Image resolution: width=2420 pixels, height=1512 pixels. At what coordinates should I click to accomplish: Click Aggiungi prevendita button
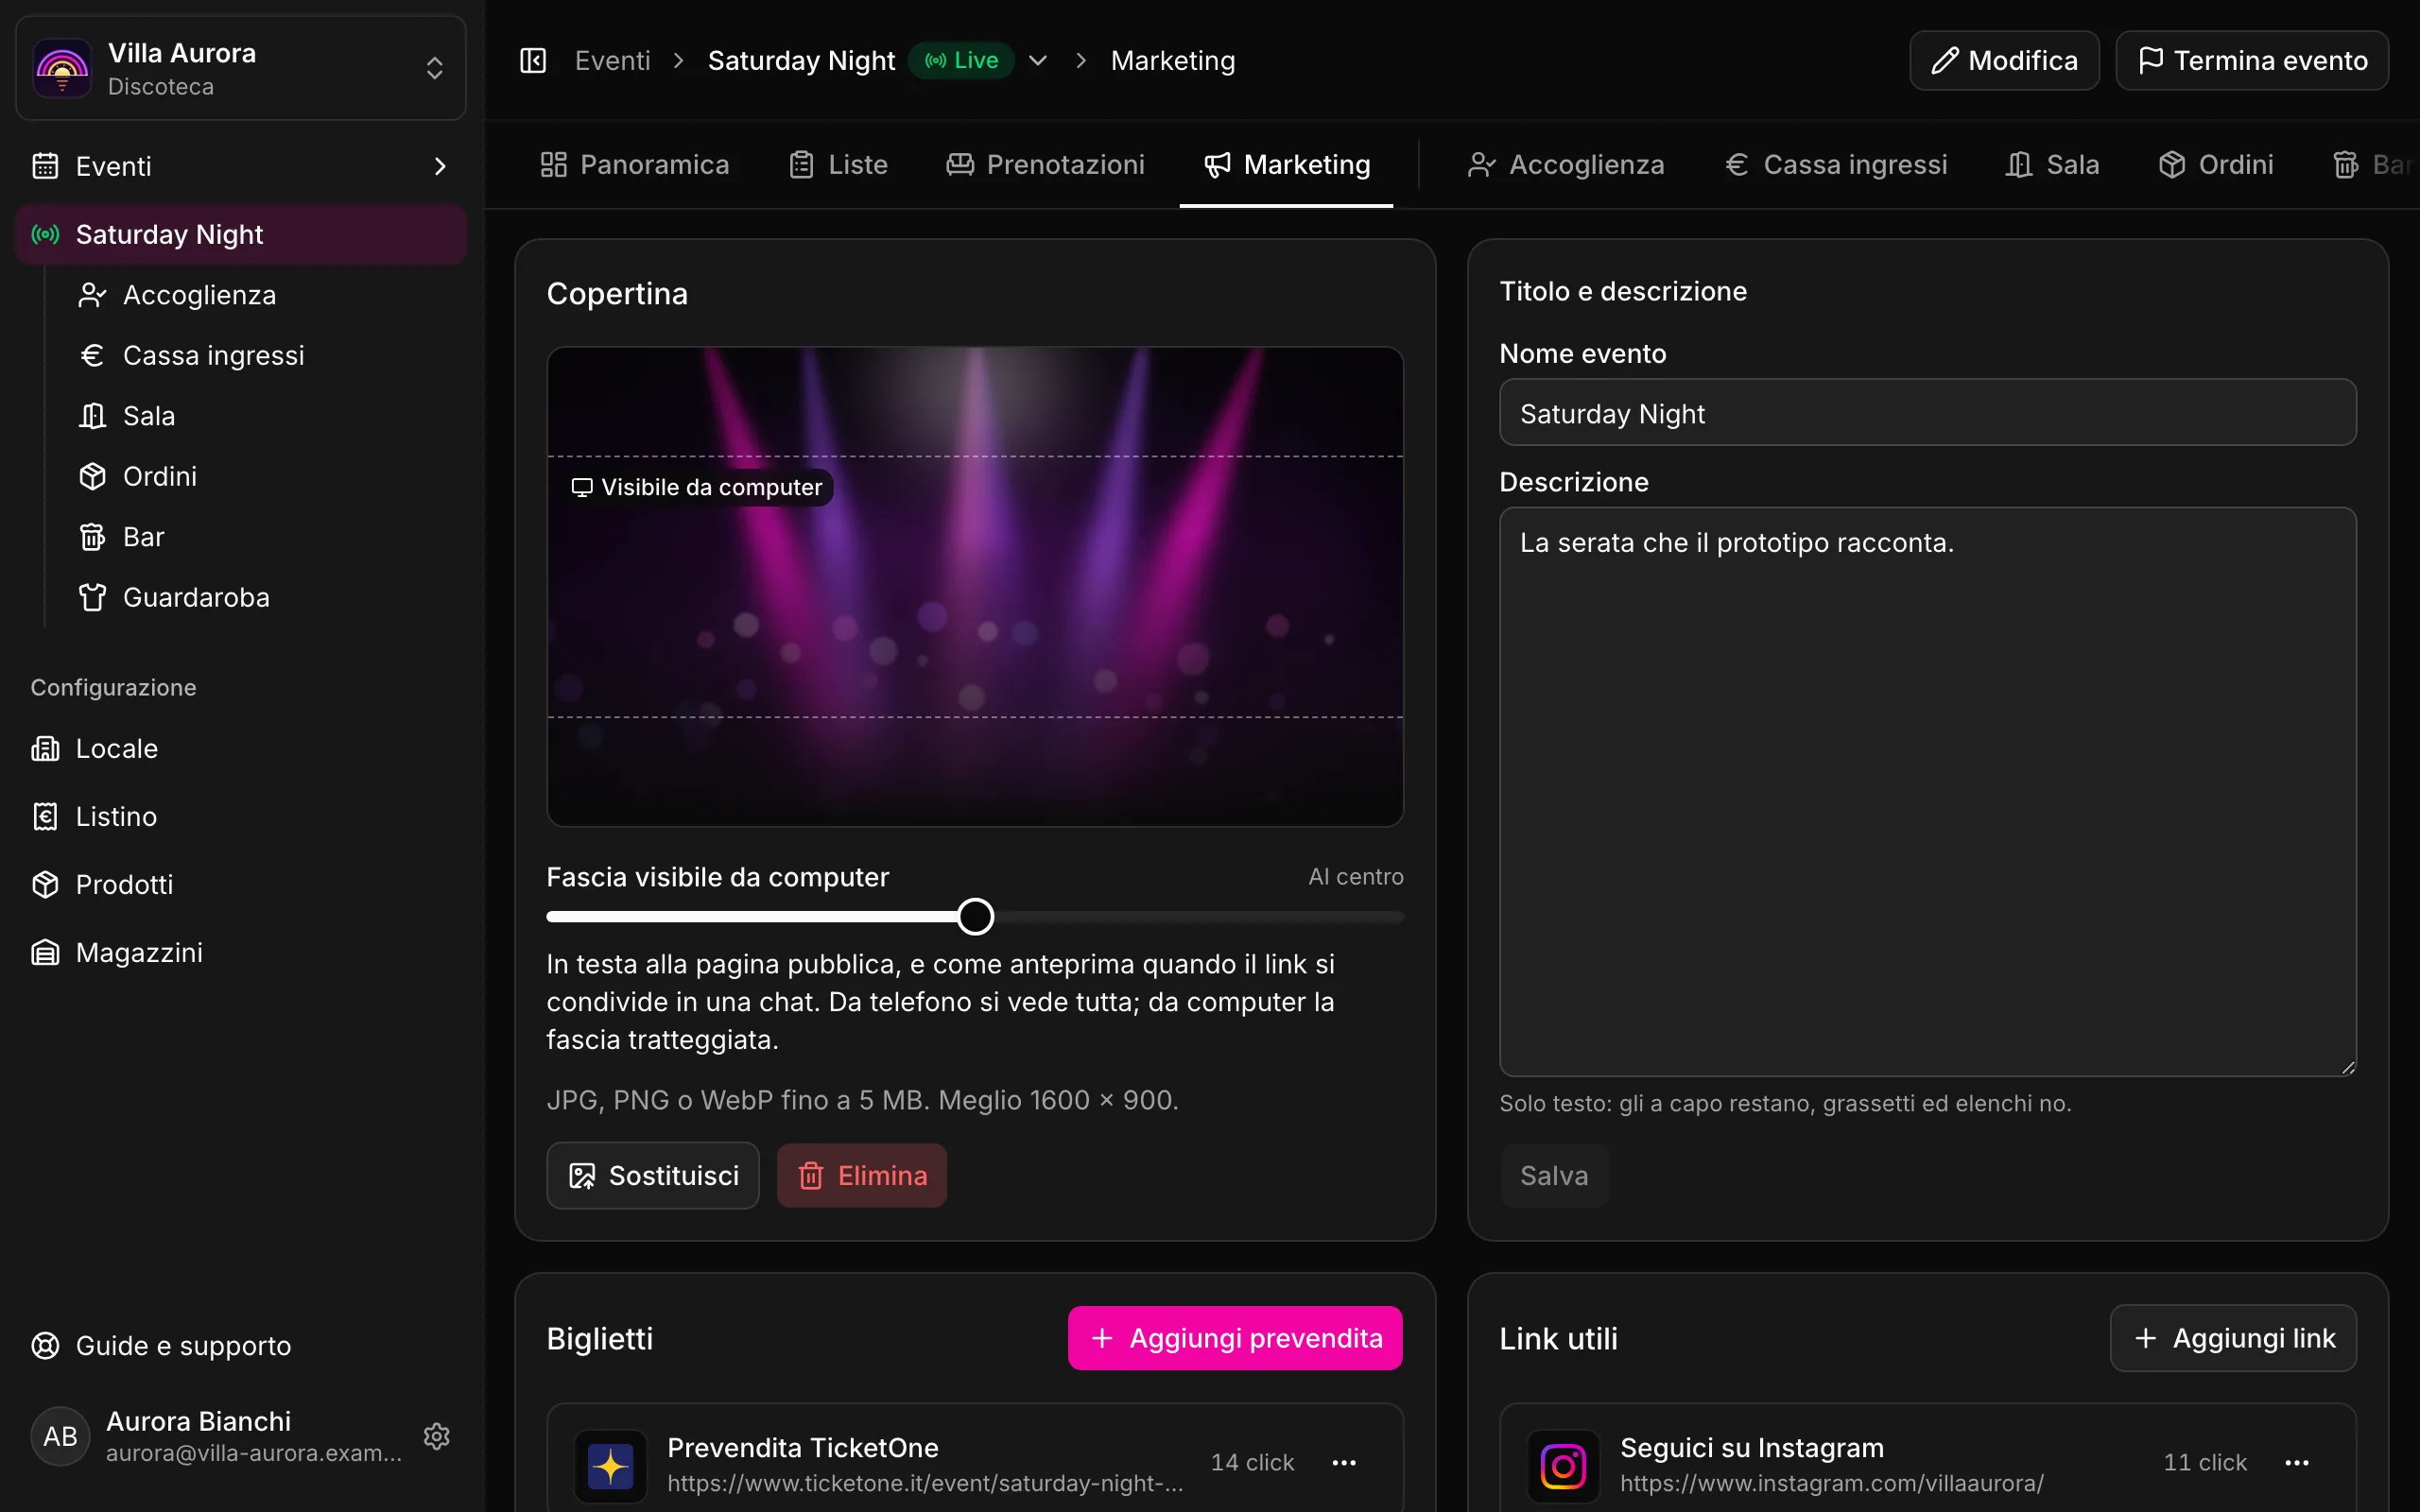(x=1235, y=1338)
